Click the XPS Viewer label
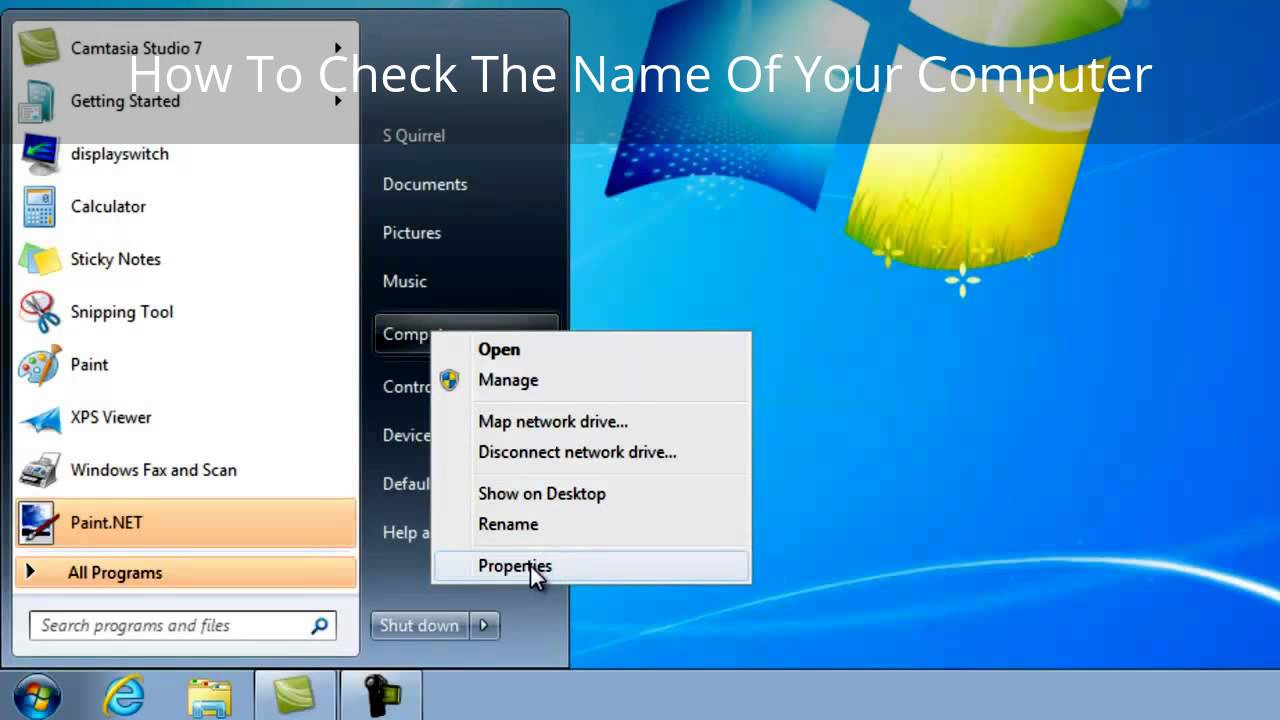This screenshot has height=720, width=1280. click(x=111, y=418)
